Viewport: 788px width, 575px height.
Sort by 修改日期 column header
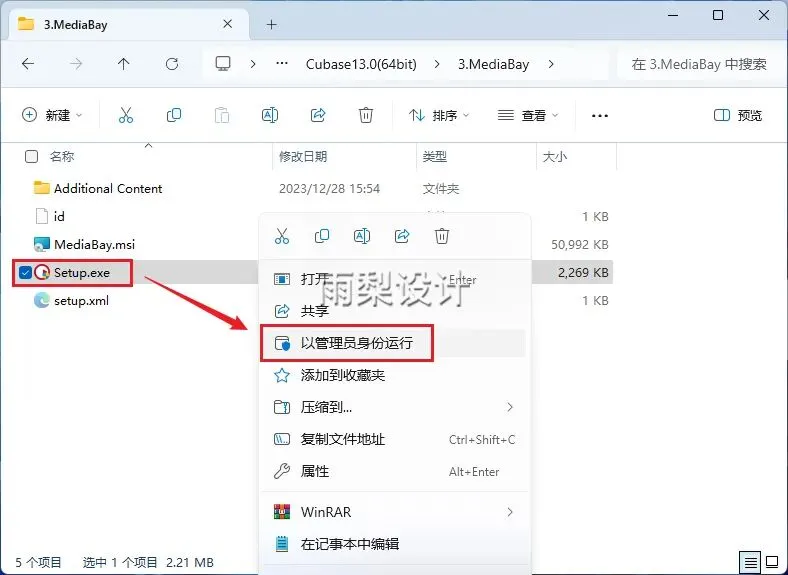click(303, 157)
